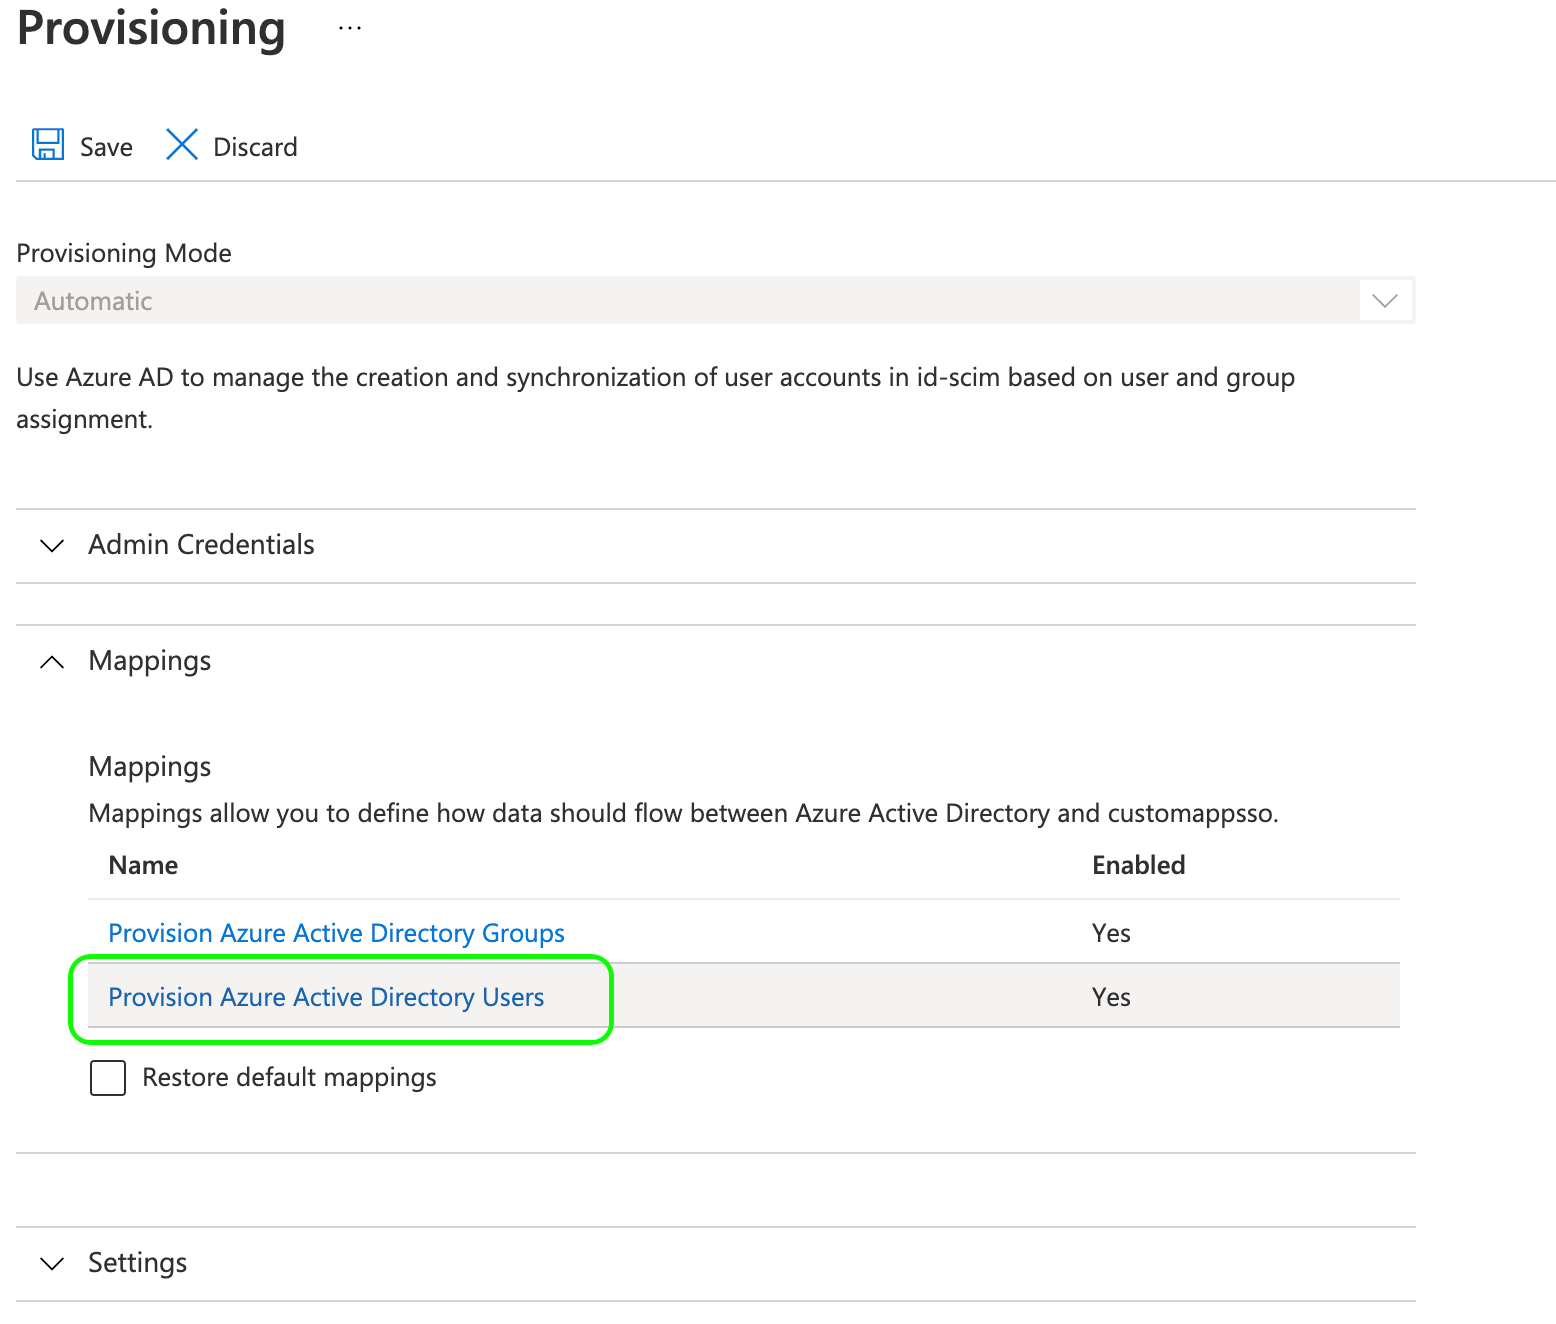
Task: Click Yes value in the Users row
Action: [x=1111, y=997]
